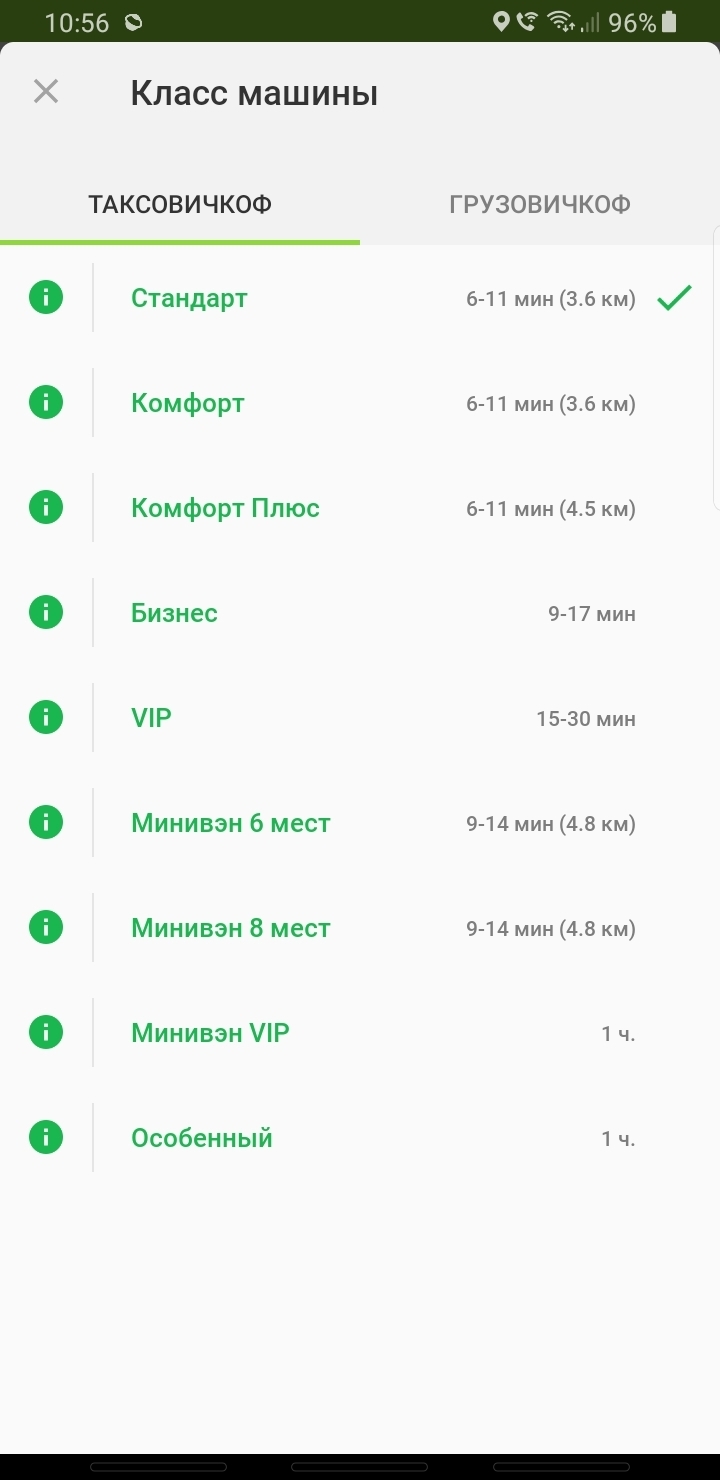Tap the info icon for Минивэн VIP
Viewport: 720px width, 1480px height.
[46, 1033]
